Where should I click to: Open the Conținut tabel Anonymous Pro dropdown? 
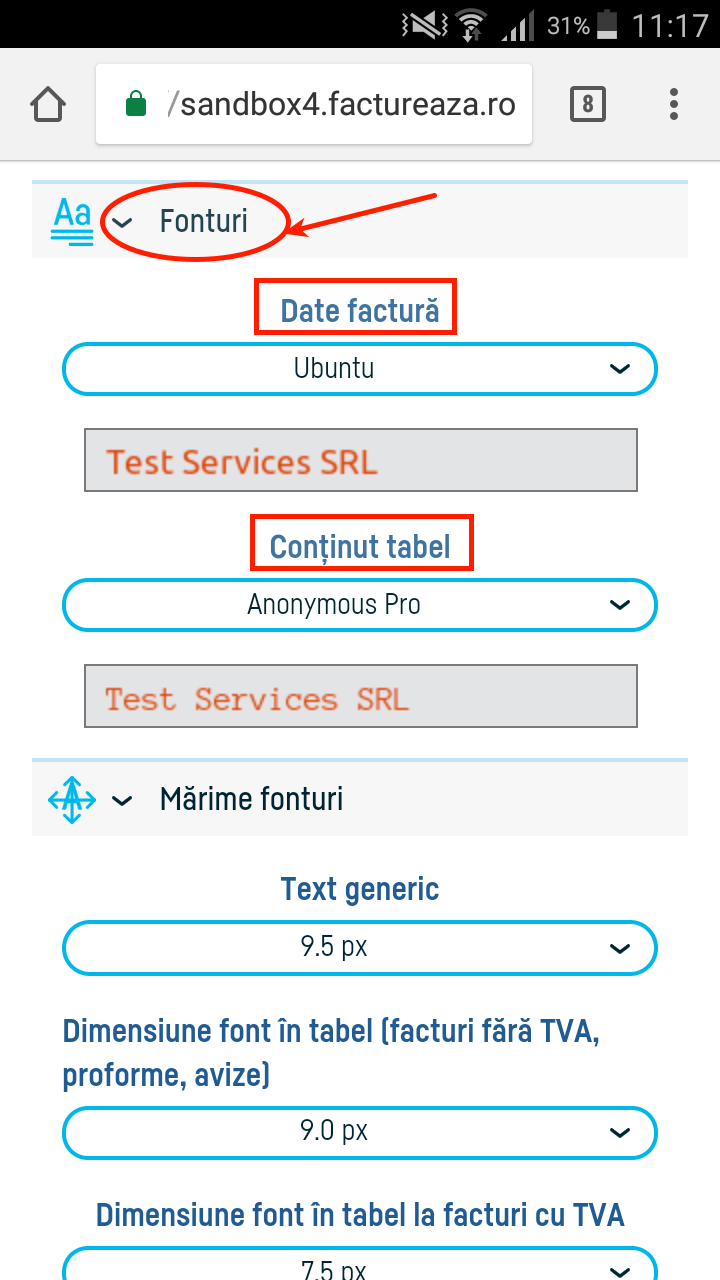pyautogui.click(x=360, y=605)
